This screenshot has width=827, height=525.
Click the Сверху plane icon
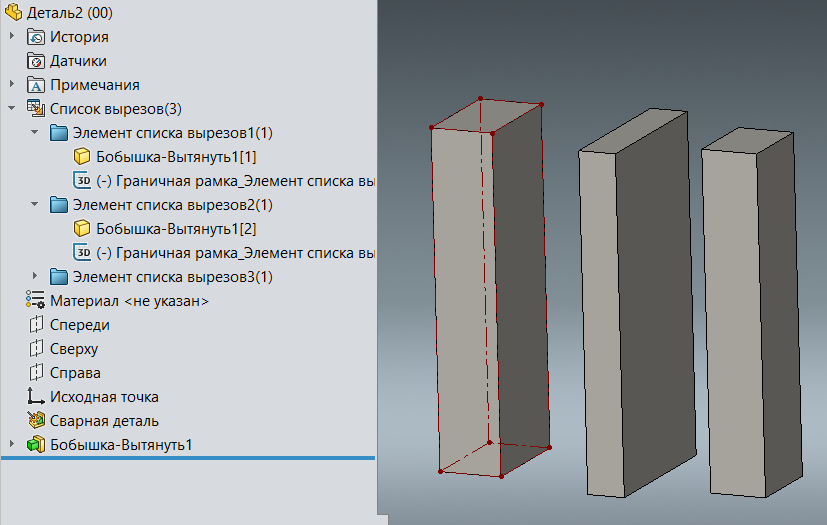click(36, 349)
